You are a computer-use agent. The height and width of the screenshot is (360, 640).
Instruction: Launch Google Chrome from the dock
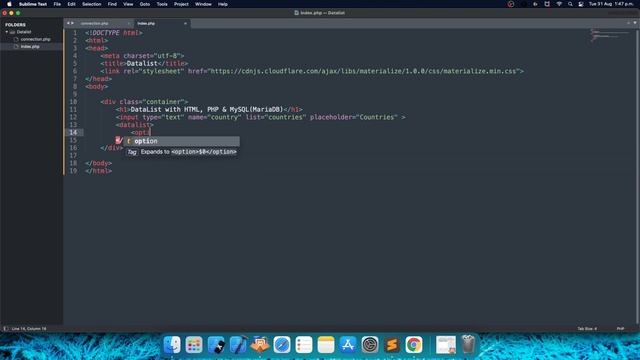(414, 345)
